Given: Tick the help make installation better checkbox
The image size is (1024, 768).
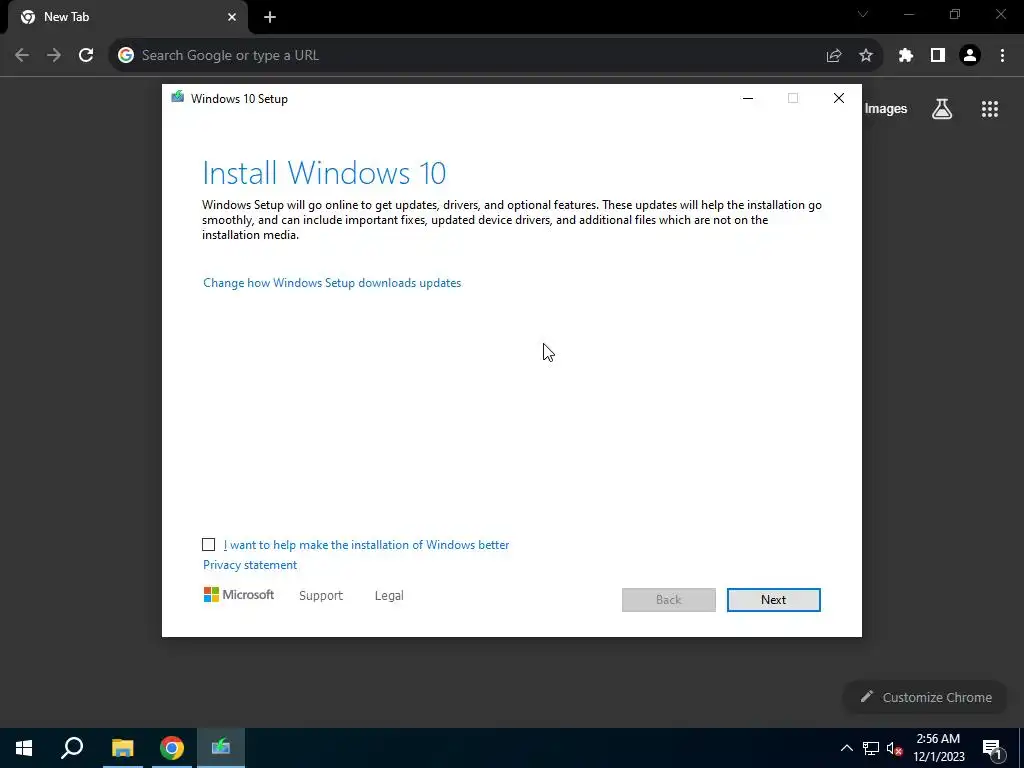Looking at the screenshot, I should (x=208, y=545).
